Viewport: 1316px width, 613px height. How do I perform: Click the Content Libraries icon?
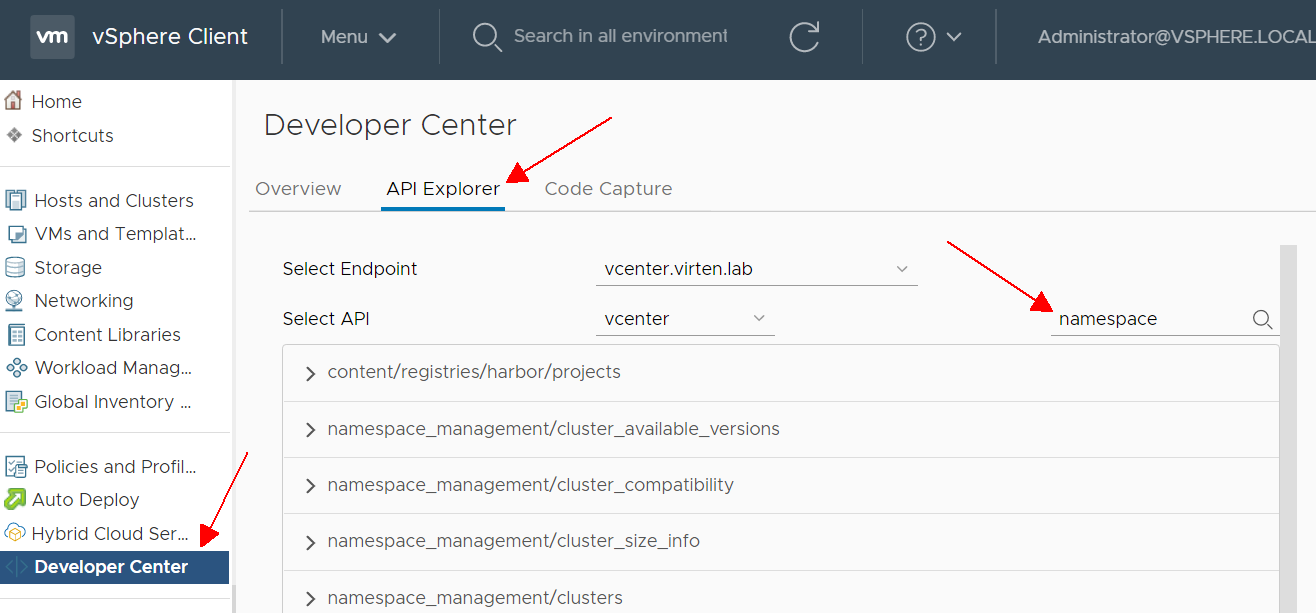click(x=15, y=334)
